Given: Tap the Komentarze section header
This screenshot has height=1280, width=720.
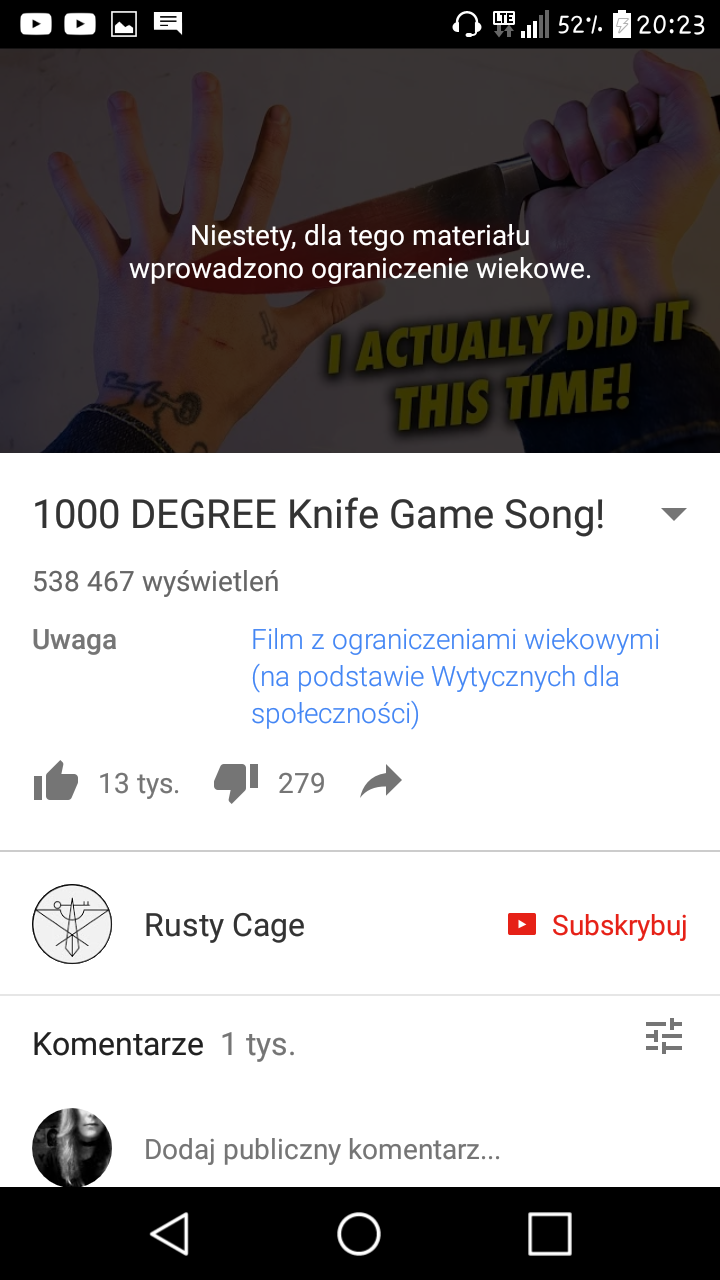Looking at the screenshot, I should pyautogui.click(x=118, y=1044).
